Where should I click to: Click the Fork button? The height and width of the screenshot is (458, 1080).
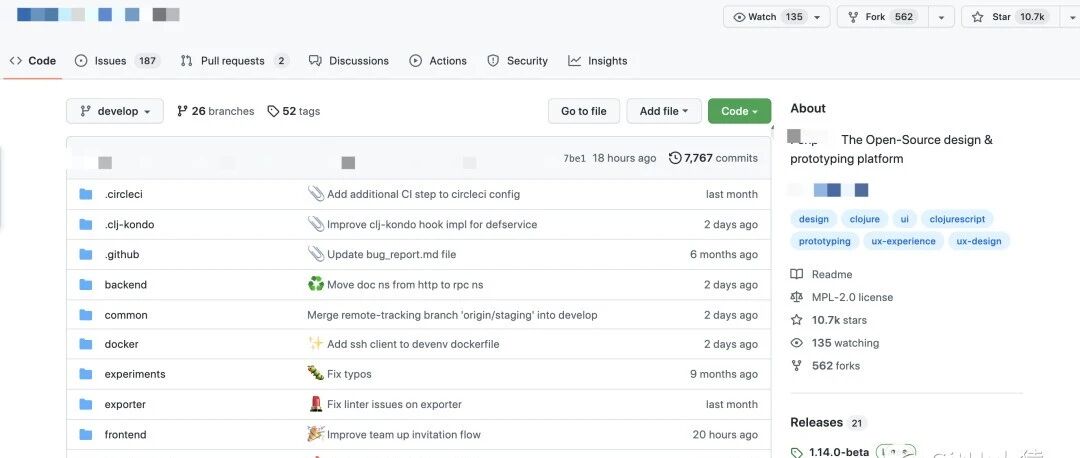tap(883, 17)
